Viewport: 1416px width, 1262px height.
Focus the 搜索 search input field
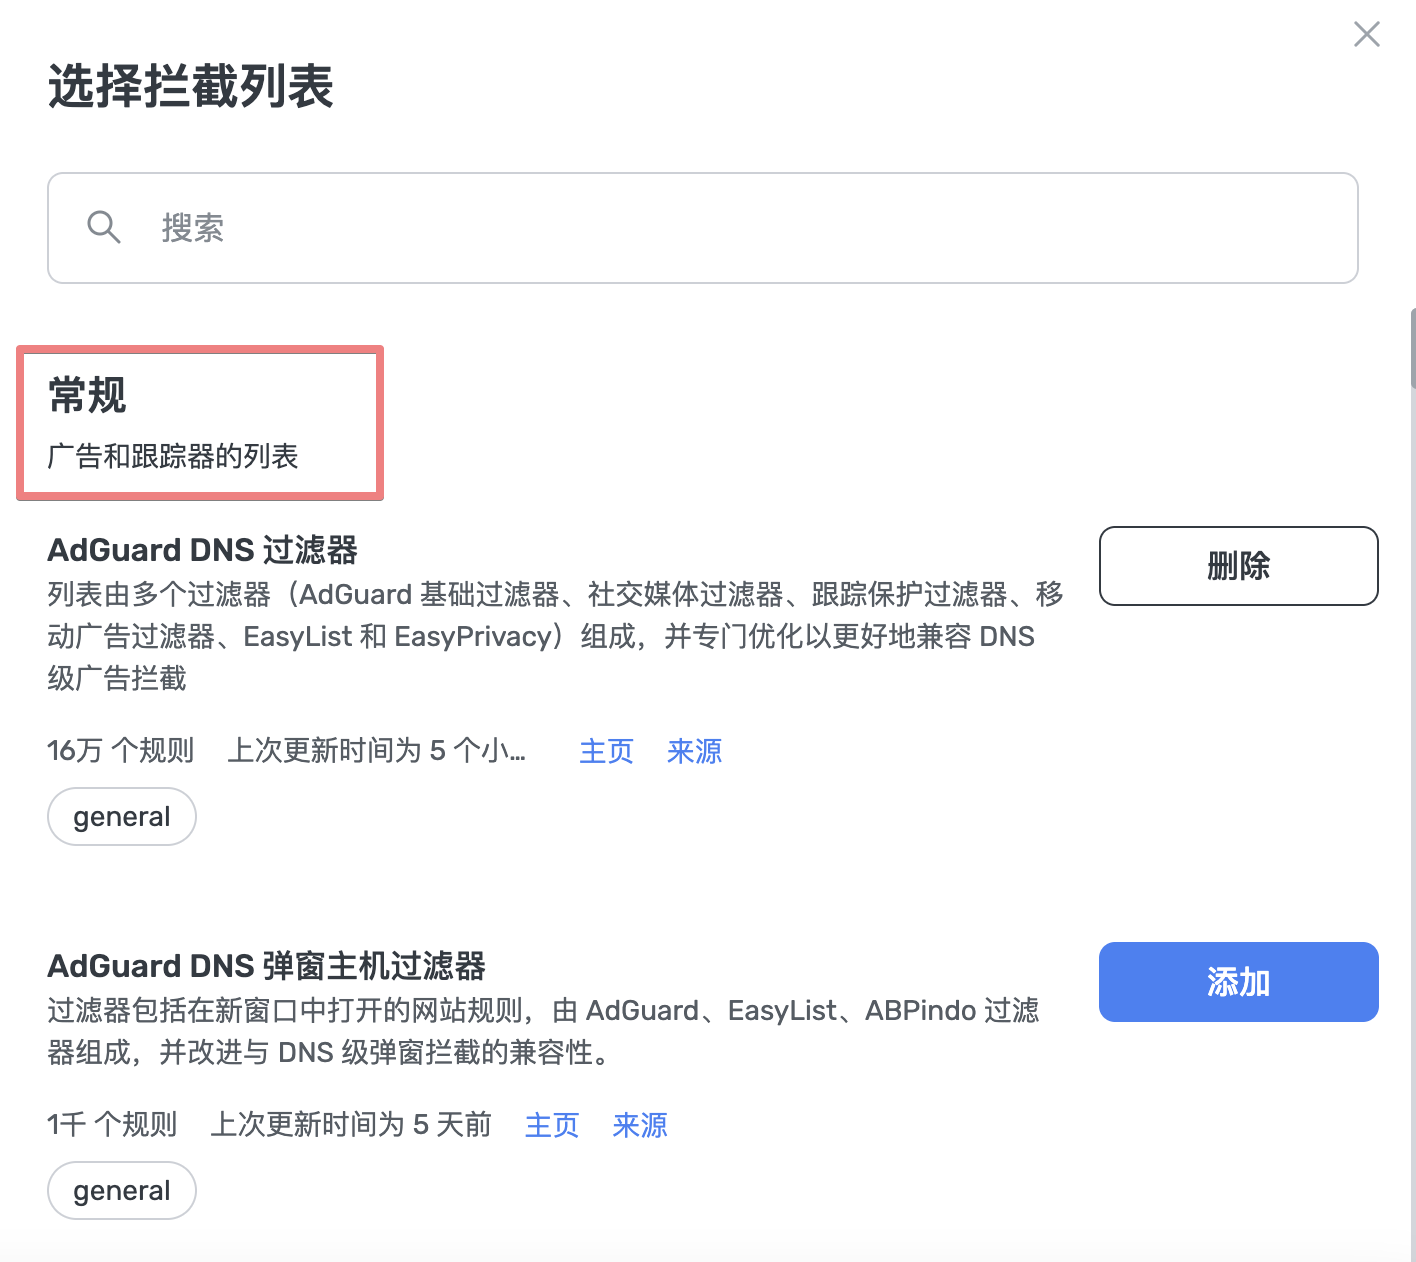702,228
